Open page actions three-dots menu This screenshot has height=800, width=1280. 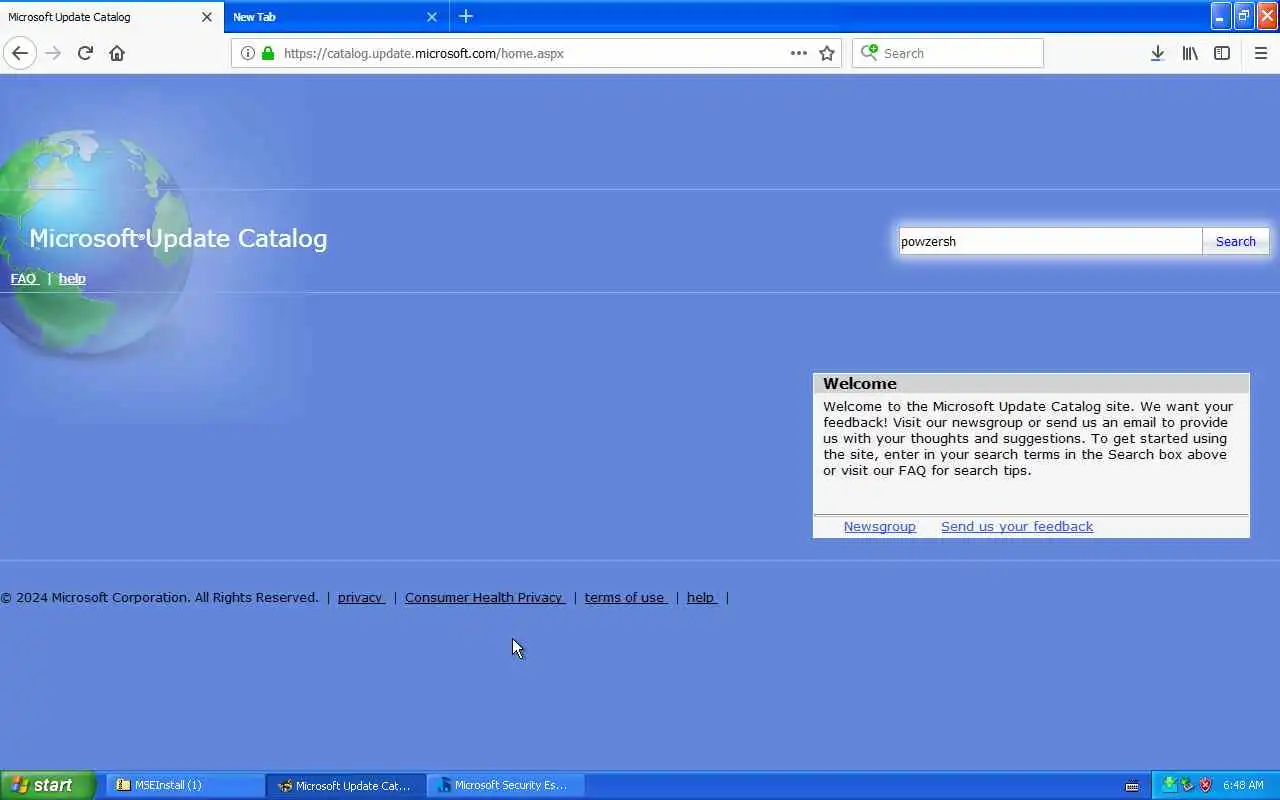point(799,53)
